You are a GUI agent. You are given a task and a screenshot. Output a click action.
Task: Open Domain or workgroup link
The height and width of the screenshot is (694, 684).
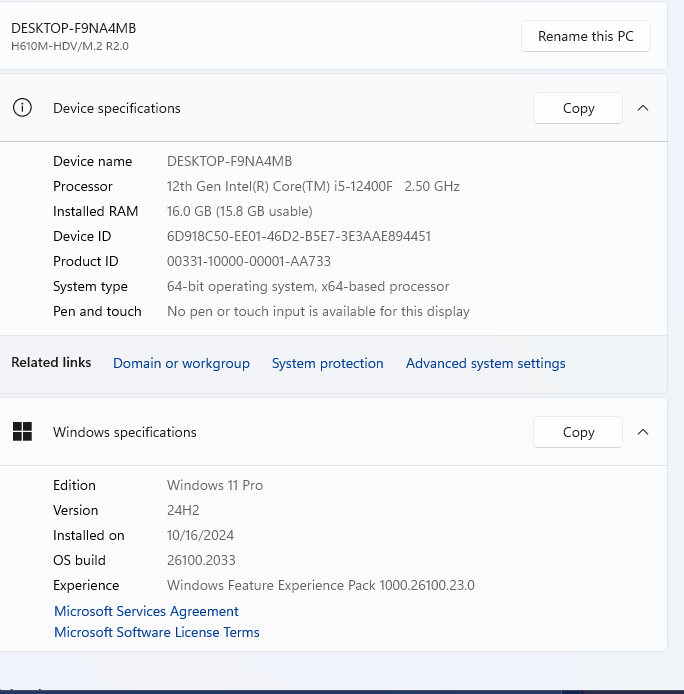[x=181, y=363]
